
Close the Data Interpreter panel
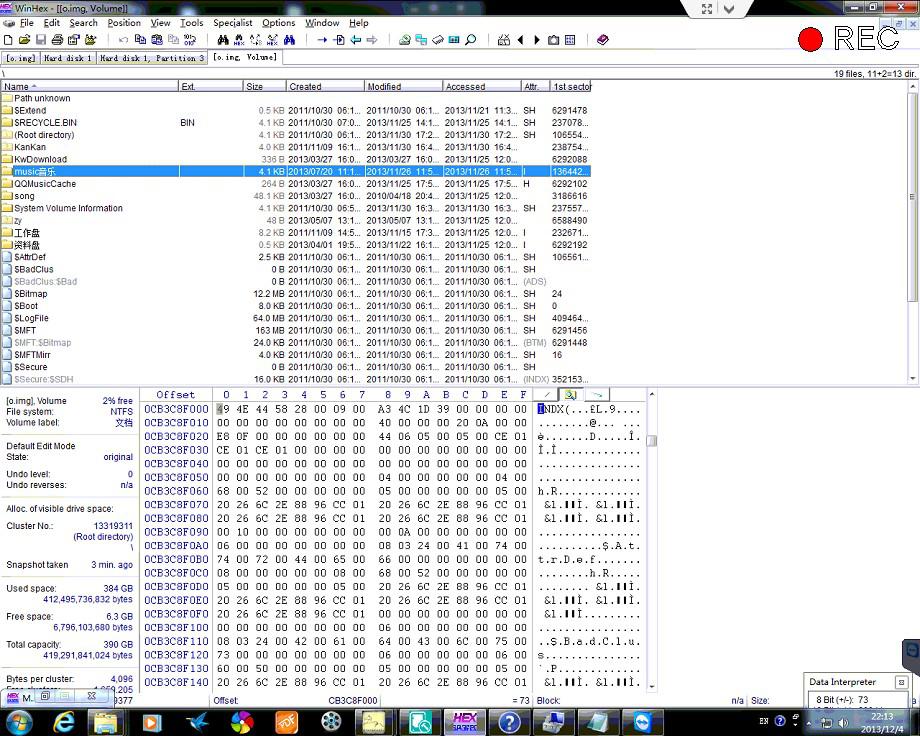pos(900,682)
